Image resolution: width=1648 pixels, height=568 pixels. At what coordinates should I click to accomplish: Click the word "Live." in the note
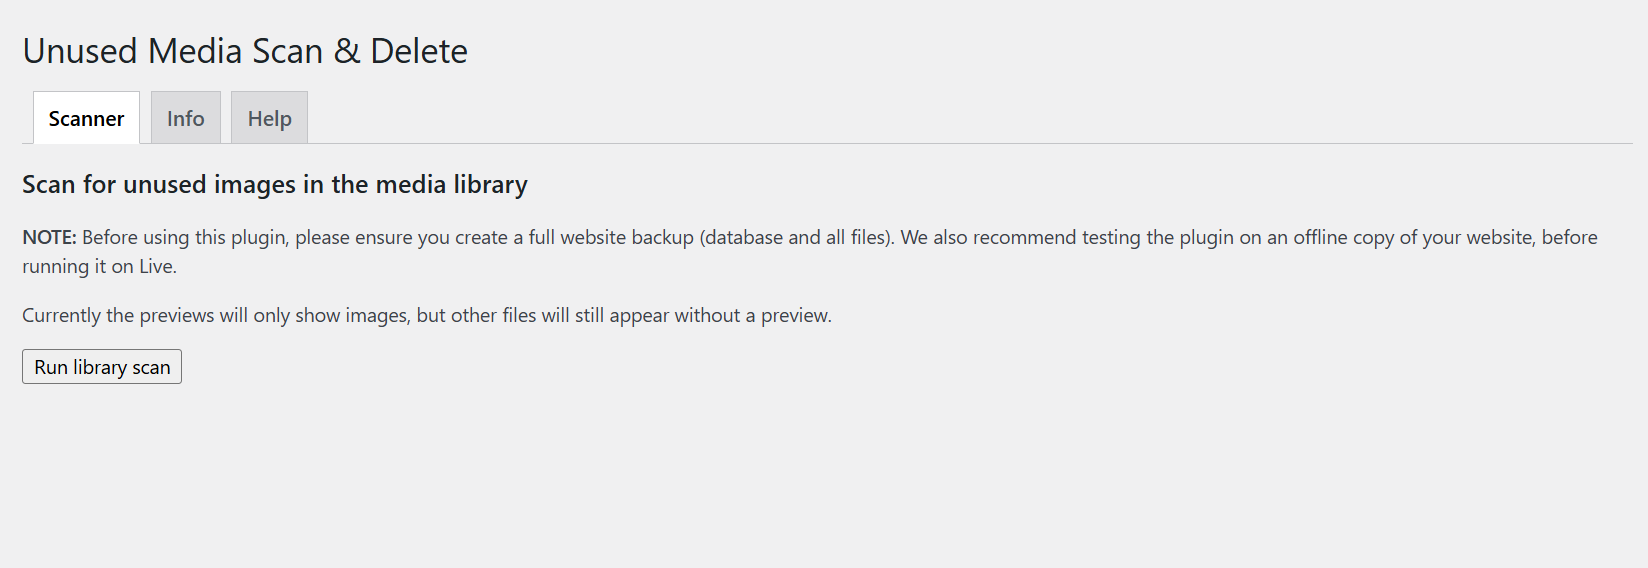click(158, 267)
